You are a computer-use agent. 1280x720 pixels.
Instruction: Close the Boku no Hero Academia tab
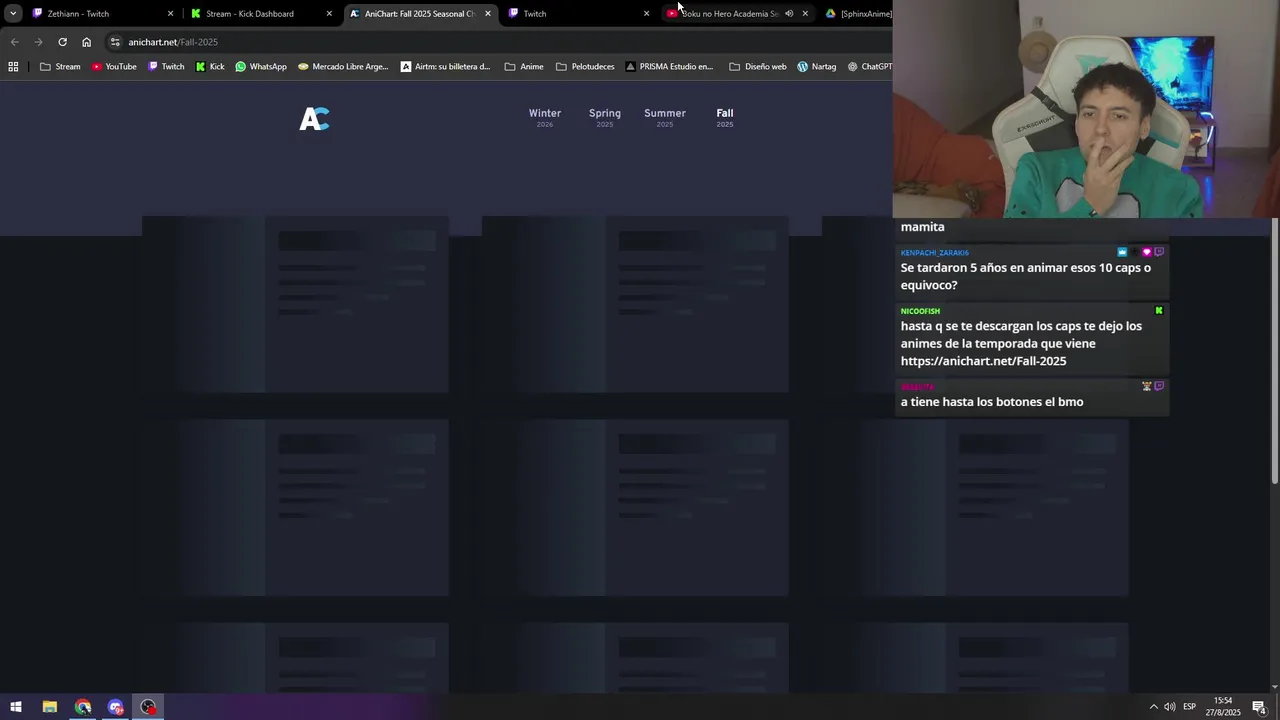[x=805, y=14]
